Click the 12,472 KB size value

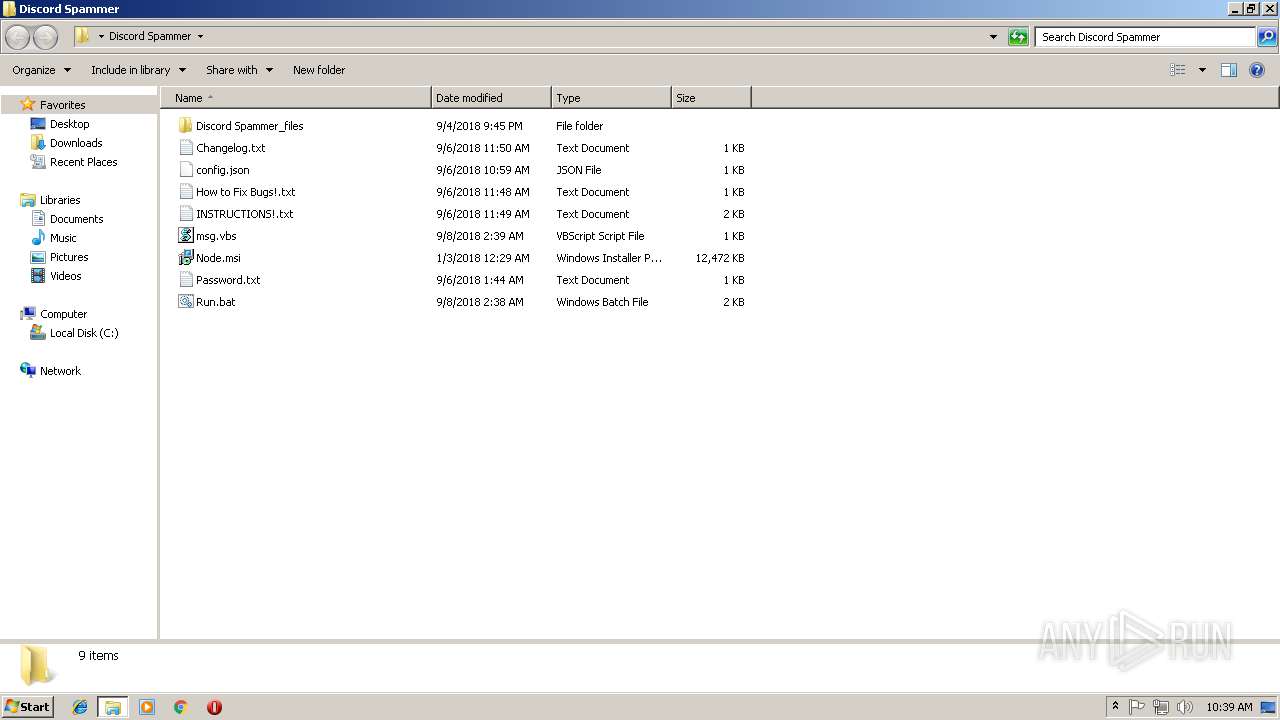pos(720,258)
